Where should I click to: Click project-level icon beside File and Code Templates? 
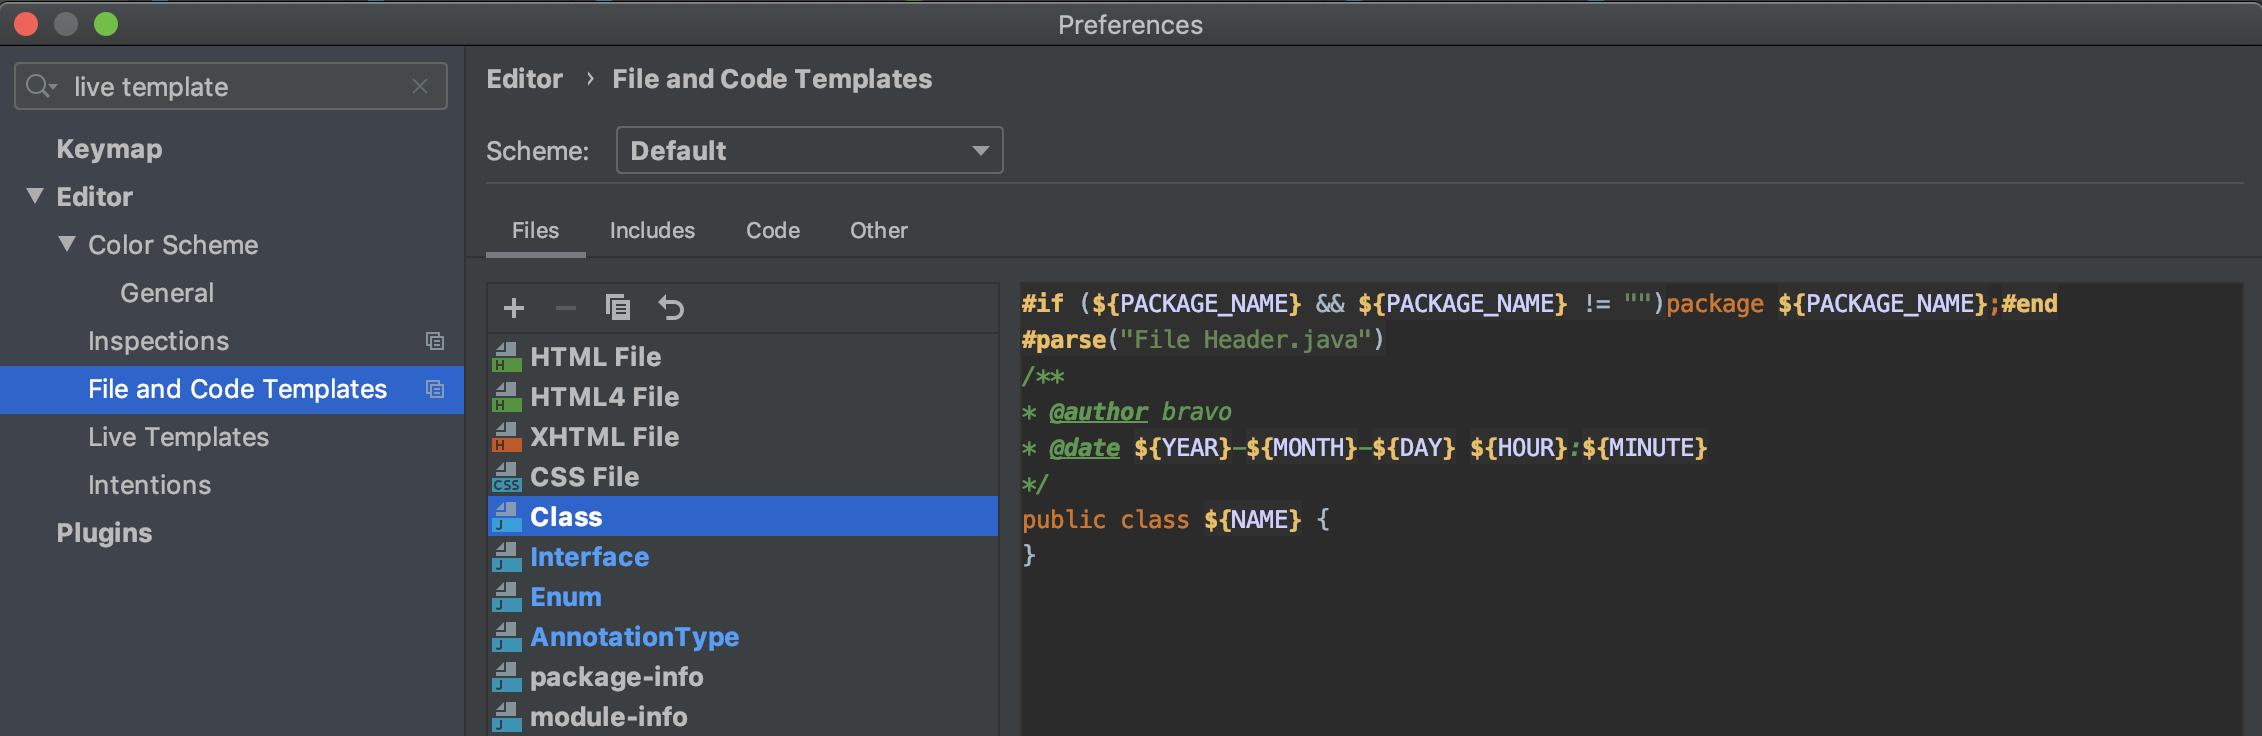pyautogui.click(x=435, y=389)
